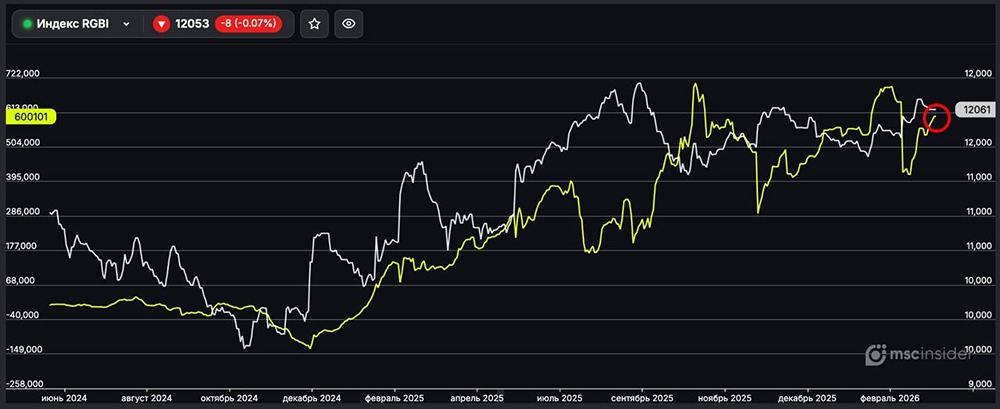Viewport: 1000px width, 409px height.
Task: Expand the Индекс RGBI dropdown chevron
Action: pos(126,24)
